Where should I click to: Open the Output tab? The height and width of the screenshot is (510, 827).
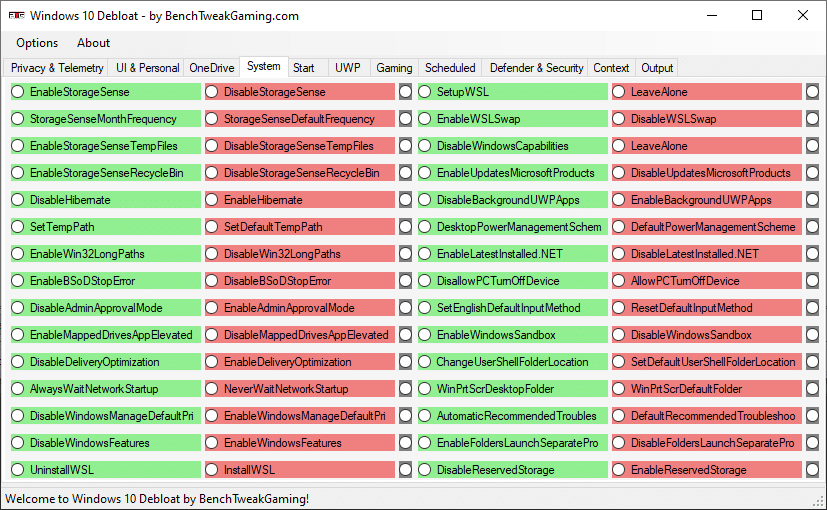click(657, 68)
